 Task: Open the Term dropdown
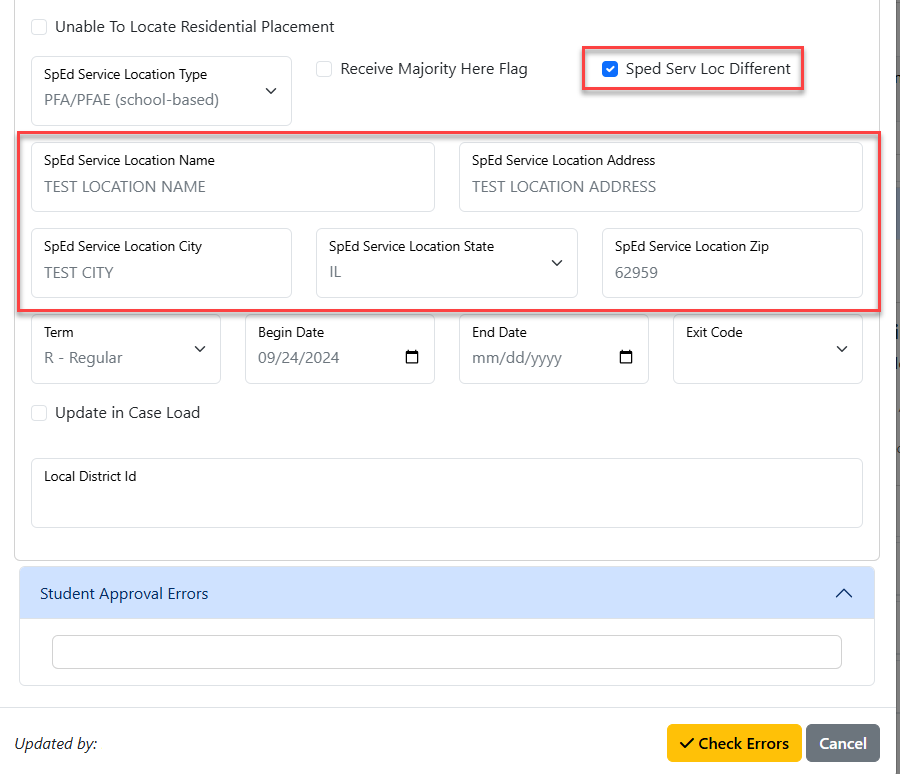pyautogui.click(x=126, y=349)
